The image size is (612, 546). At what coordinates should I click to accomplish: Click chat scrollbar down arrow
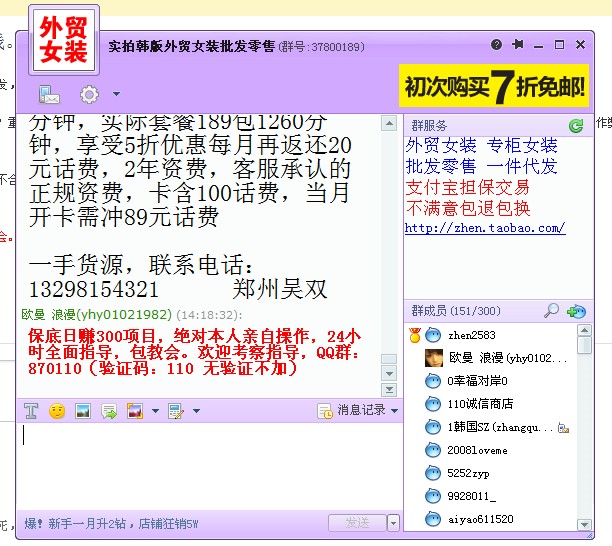pos(389,374)
